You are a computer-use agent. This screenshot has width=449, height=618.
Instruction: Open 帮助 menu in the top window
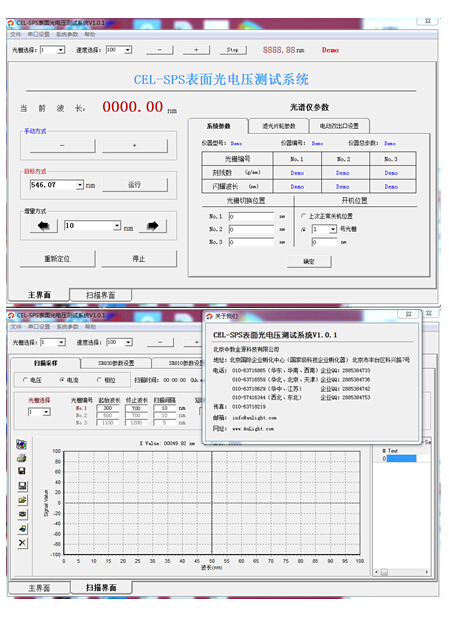(x=90, y=35)
